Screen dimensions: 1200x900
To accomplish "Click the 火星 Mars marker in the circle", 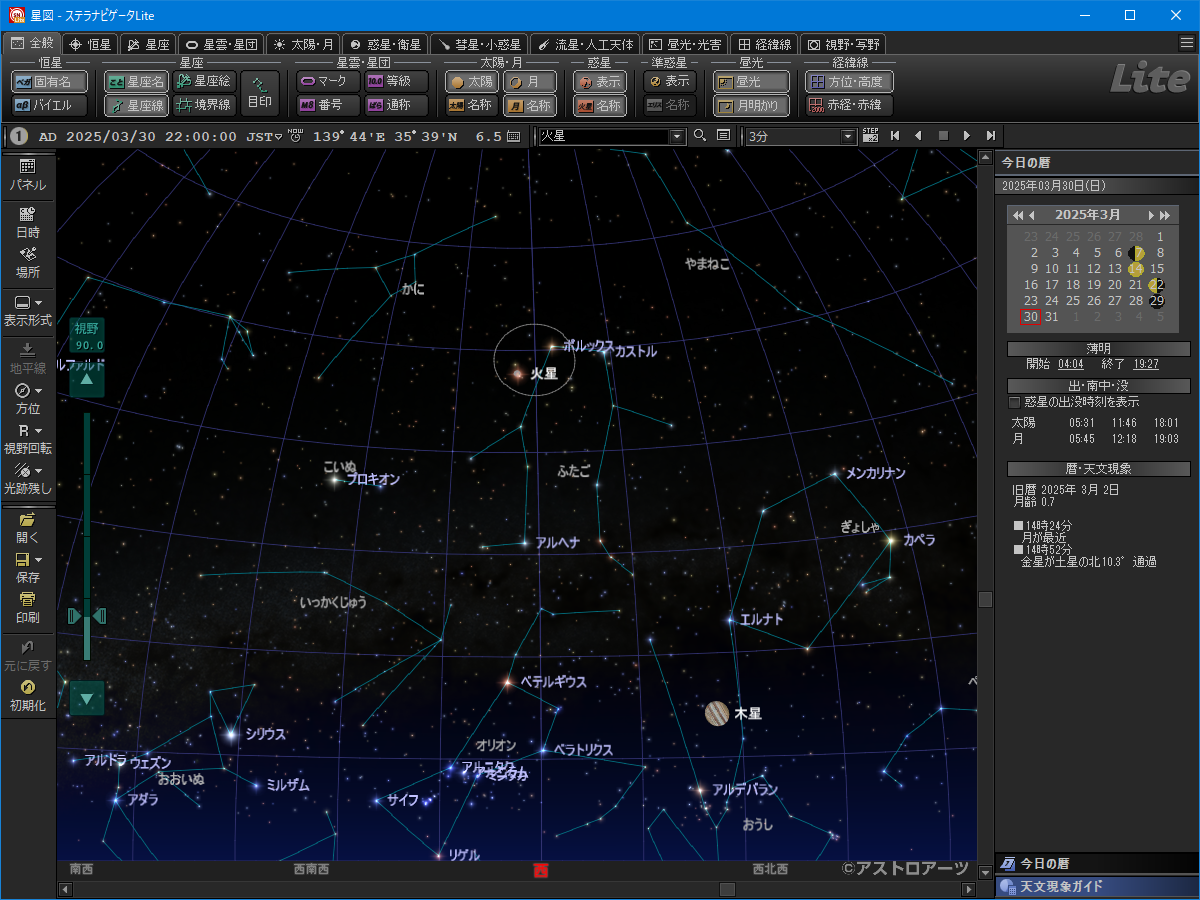I will [x=518, y=373].
